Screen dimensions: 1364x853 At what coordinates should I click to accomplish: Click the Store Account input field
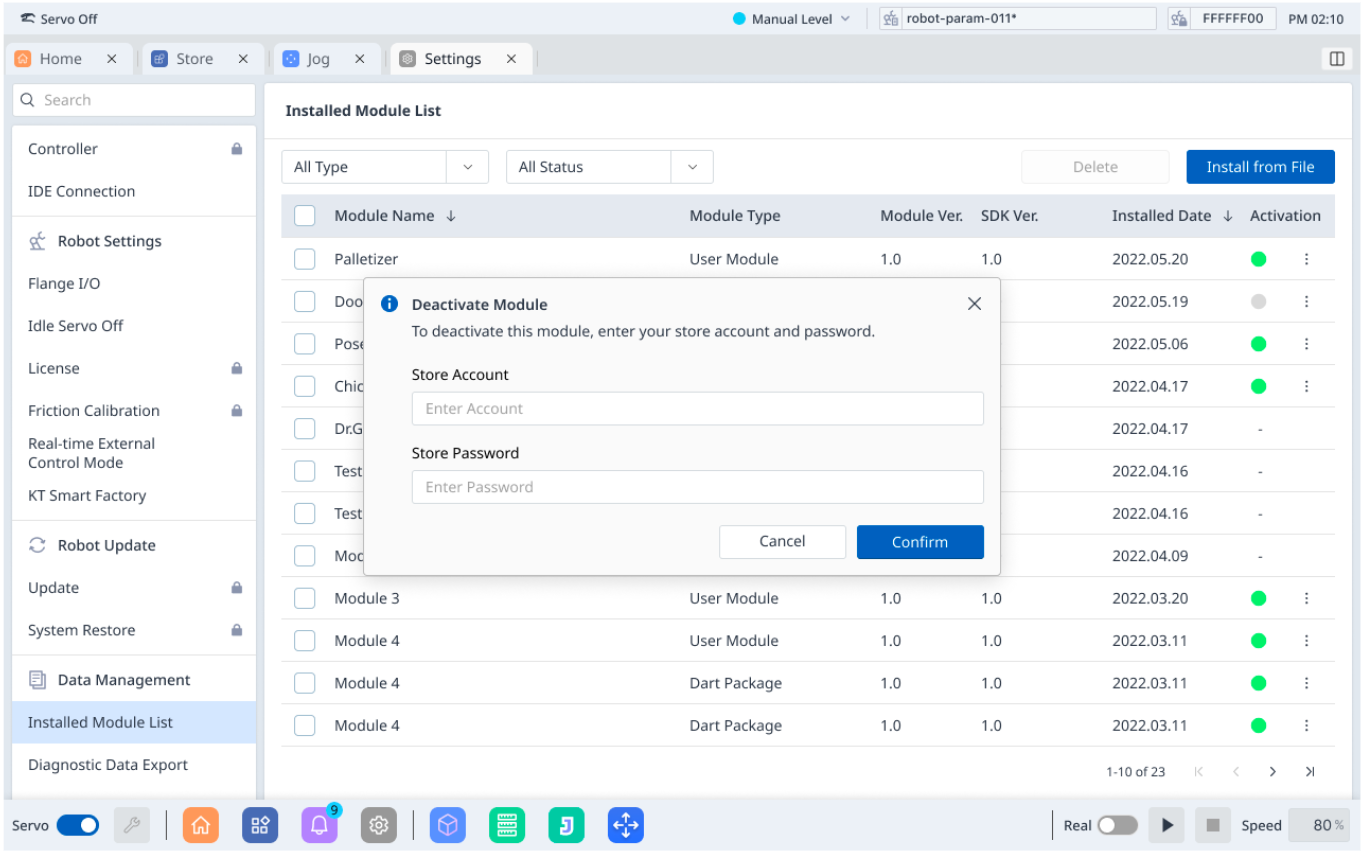[697, 408]
